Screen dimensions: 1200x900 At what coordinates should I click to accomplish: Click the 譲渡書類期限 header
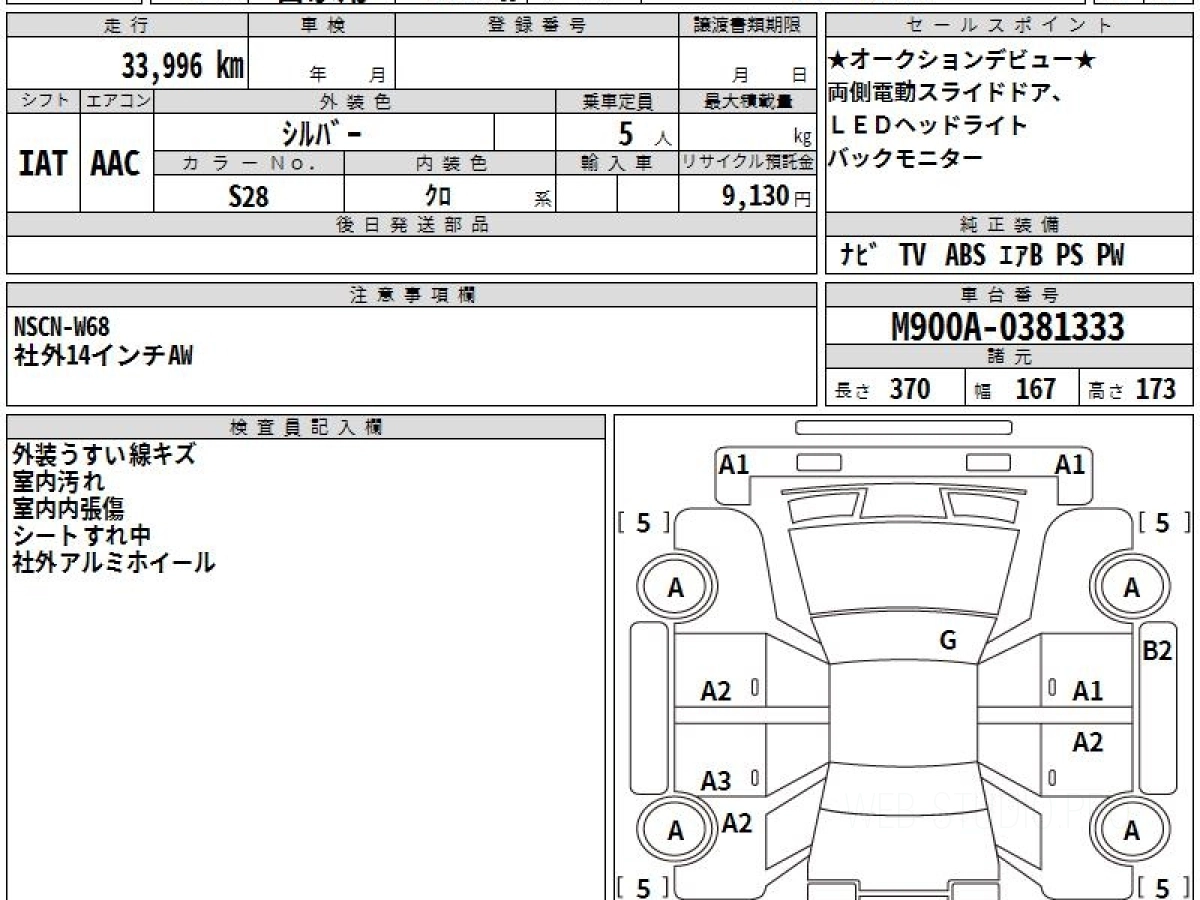[x=747, y=26]
